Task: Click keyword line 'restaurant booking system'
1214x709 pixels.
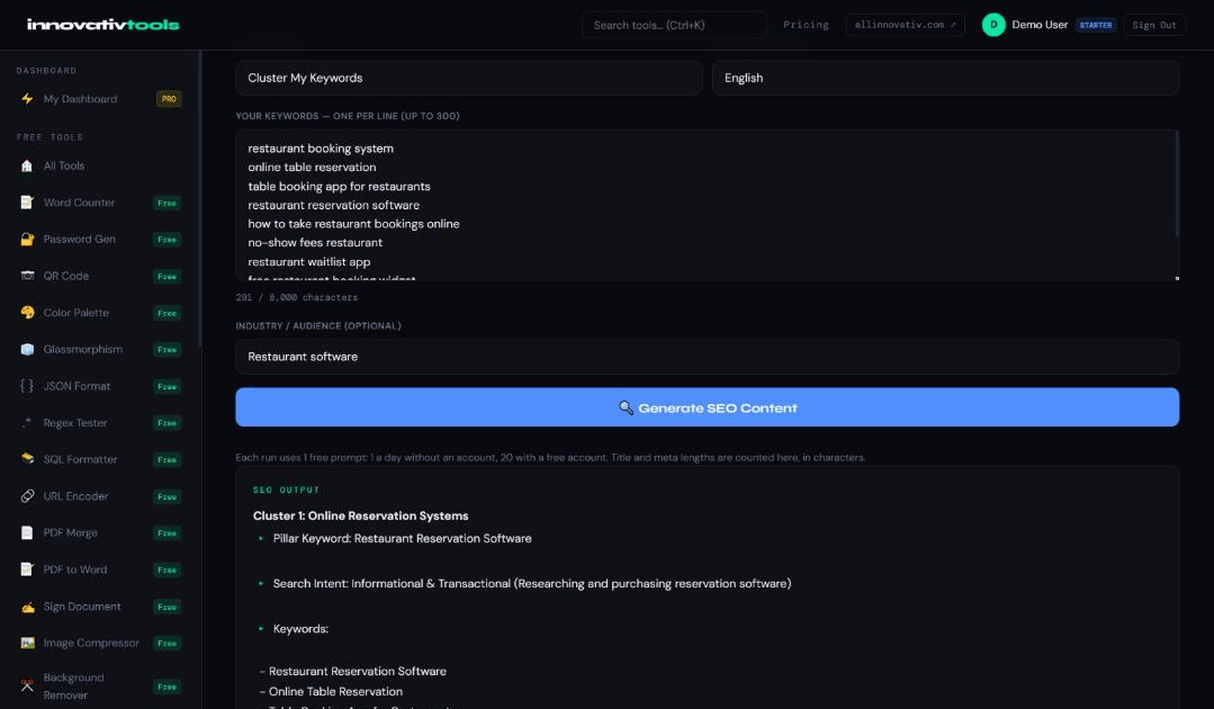Action: [x=321, y=148]
